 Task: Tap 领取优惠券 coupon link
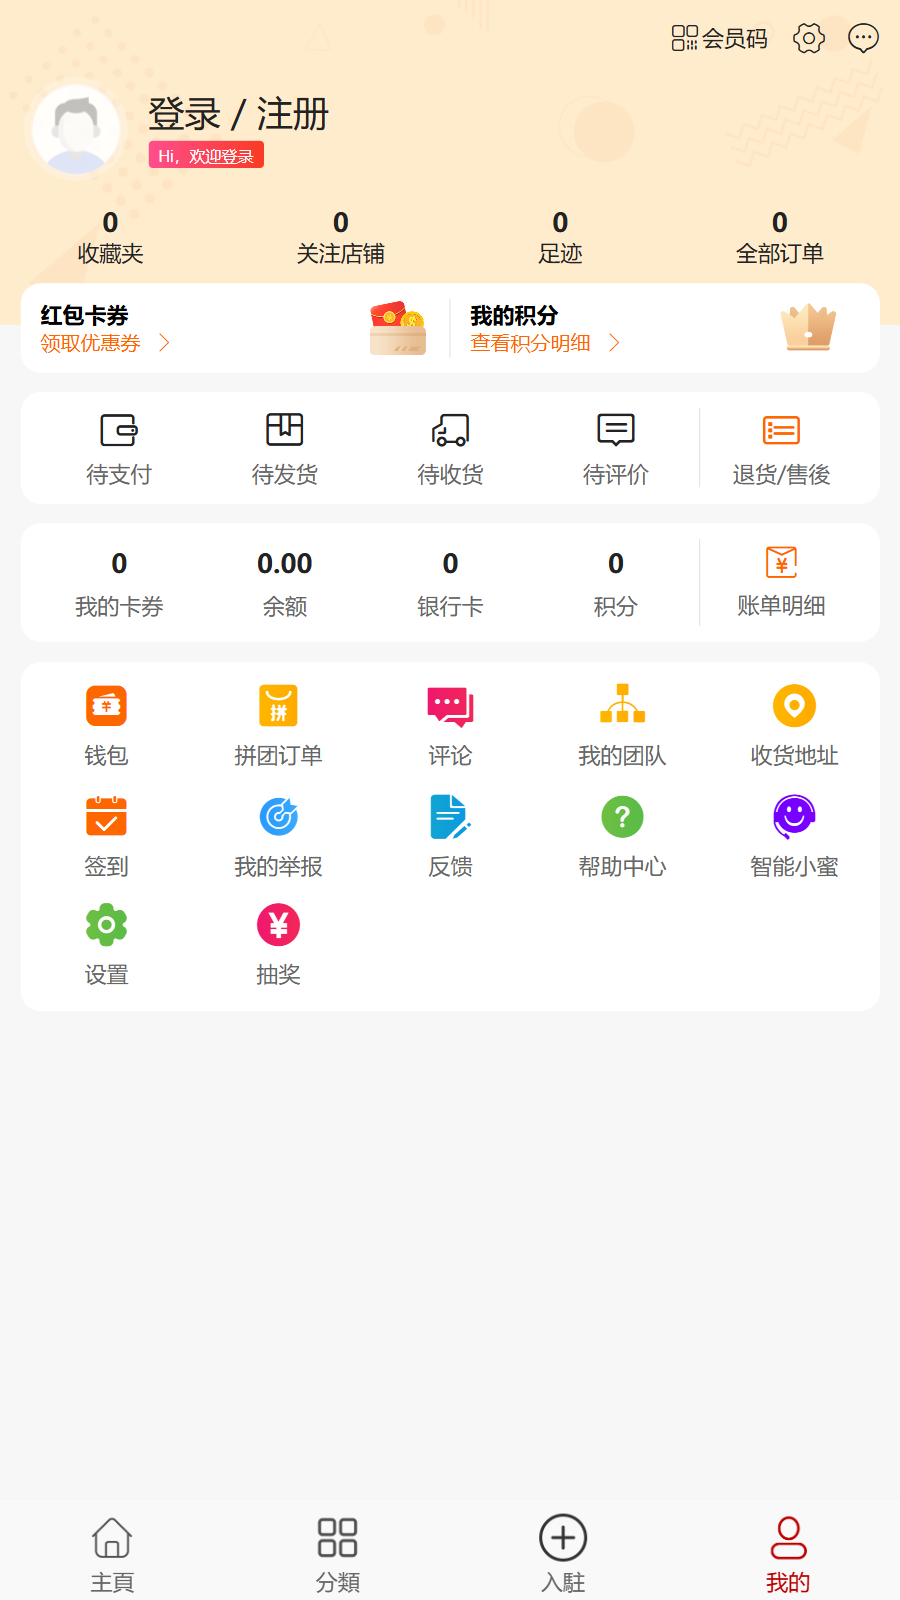tap(91, 343)
